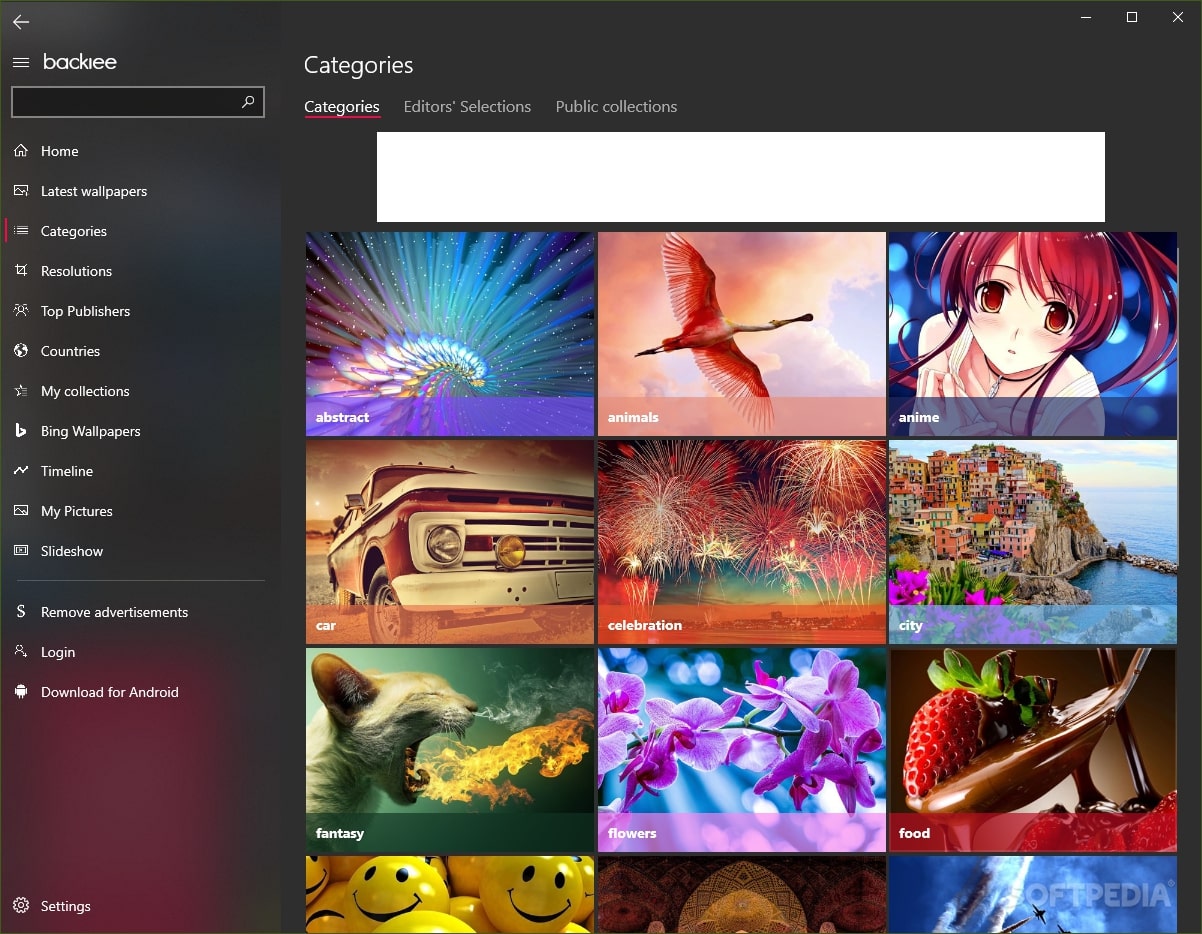Image resolution: width=1202 pixels, height=934 pixels.
Task: Toggle the hamburger navigation menu
Action: click(x=21, y=62)
